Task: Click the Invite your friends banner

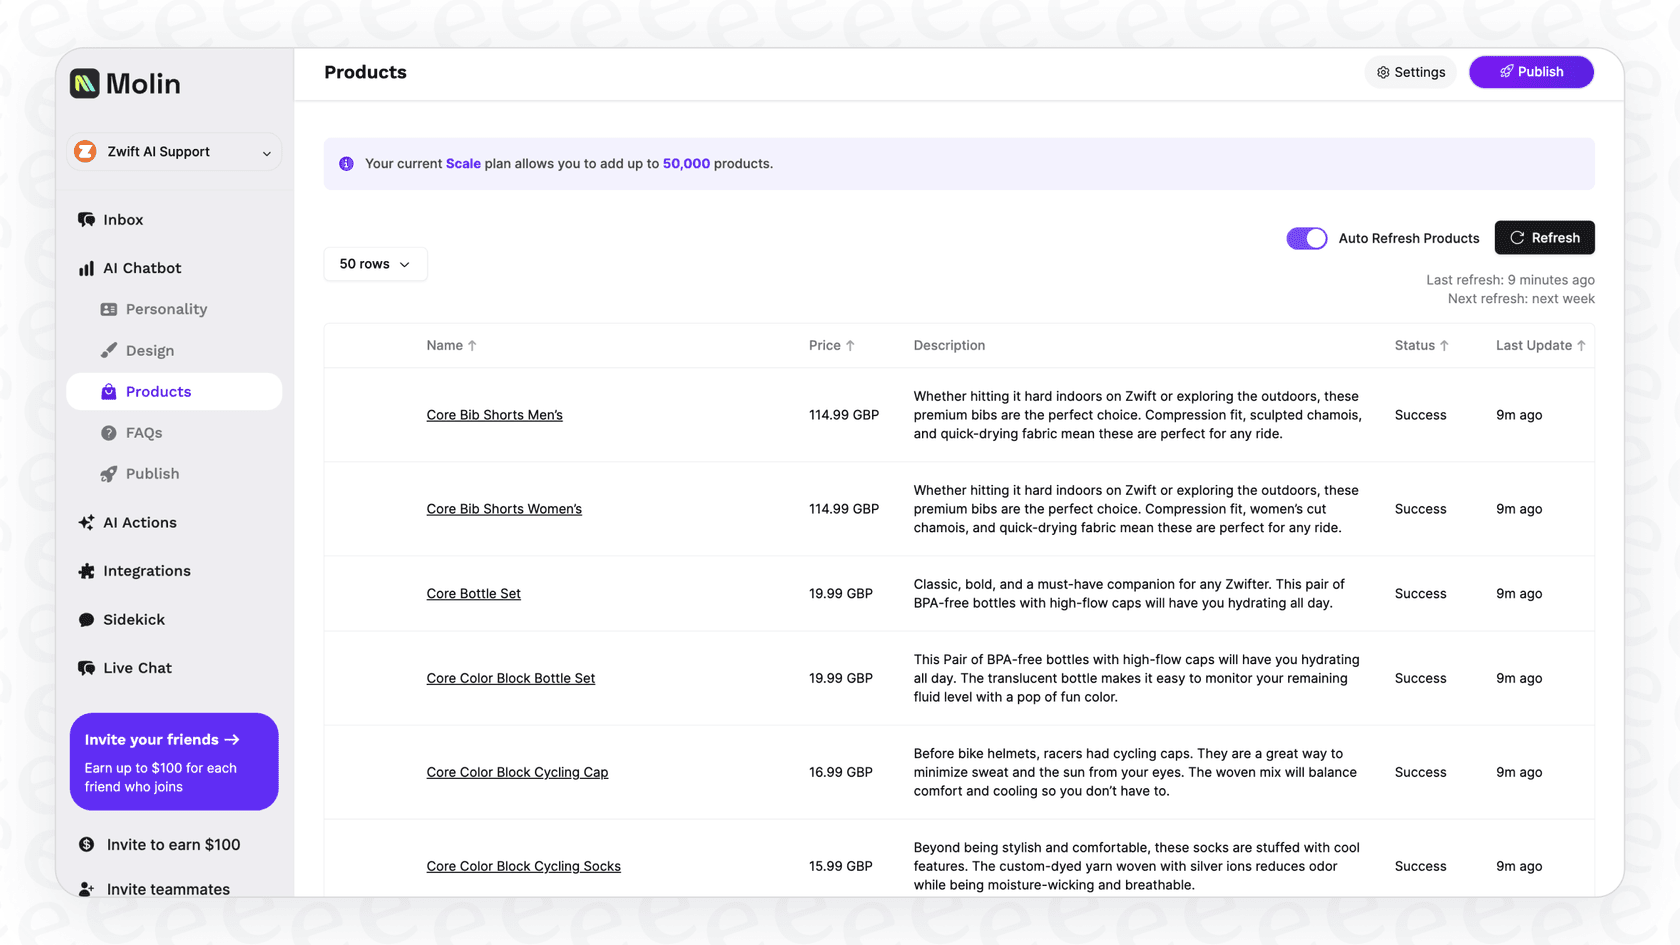Action: click(x=173, y=761)
